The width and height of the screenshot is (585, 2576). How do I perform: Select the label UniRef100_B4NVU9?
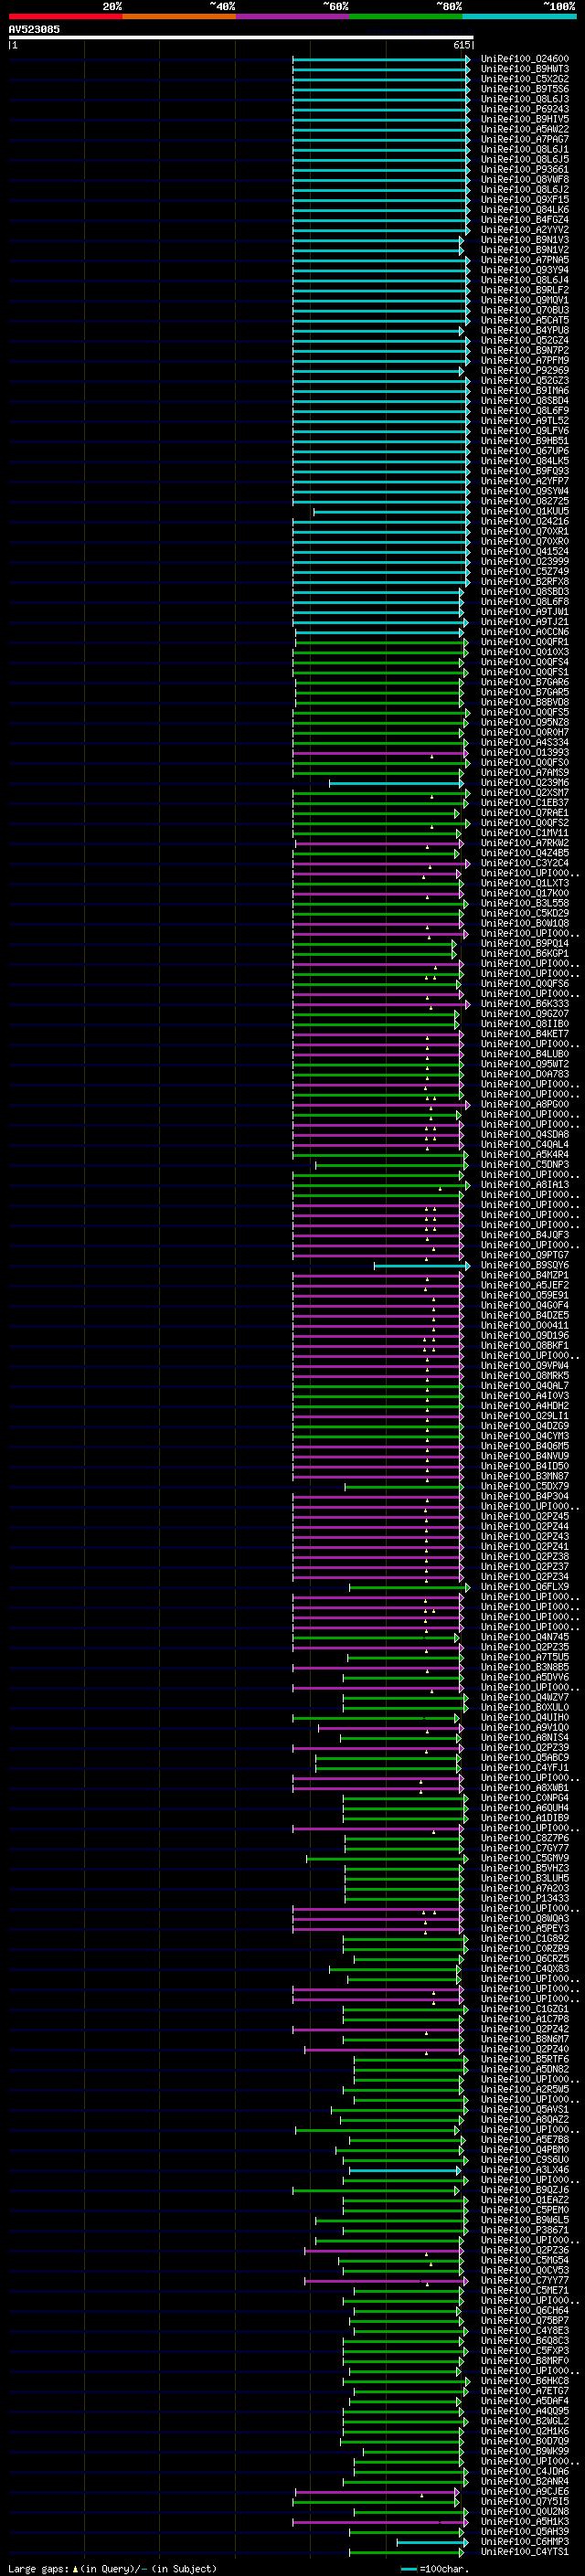(x=525, y=1457)
